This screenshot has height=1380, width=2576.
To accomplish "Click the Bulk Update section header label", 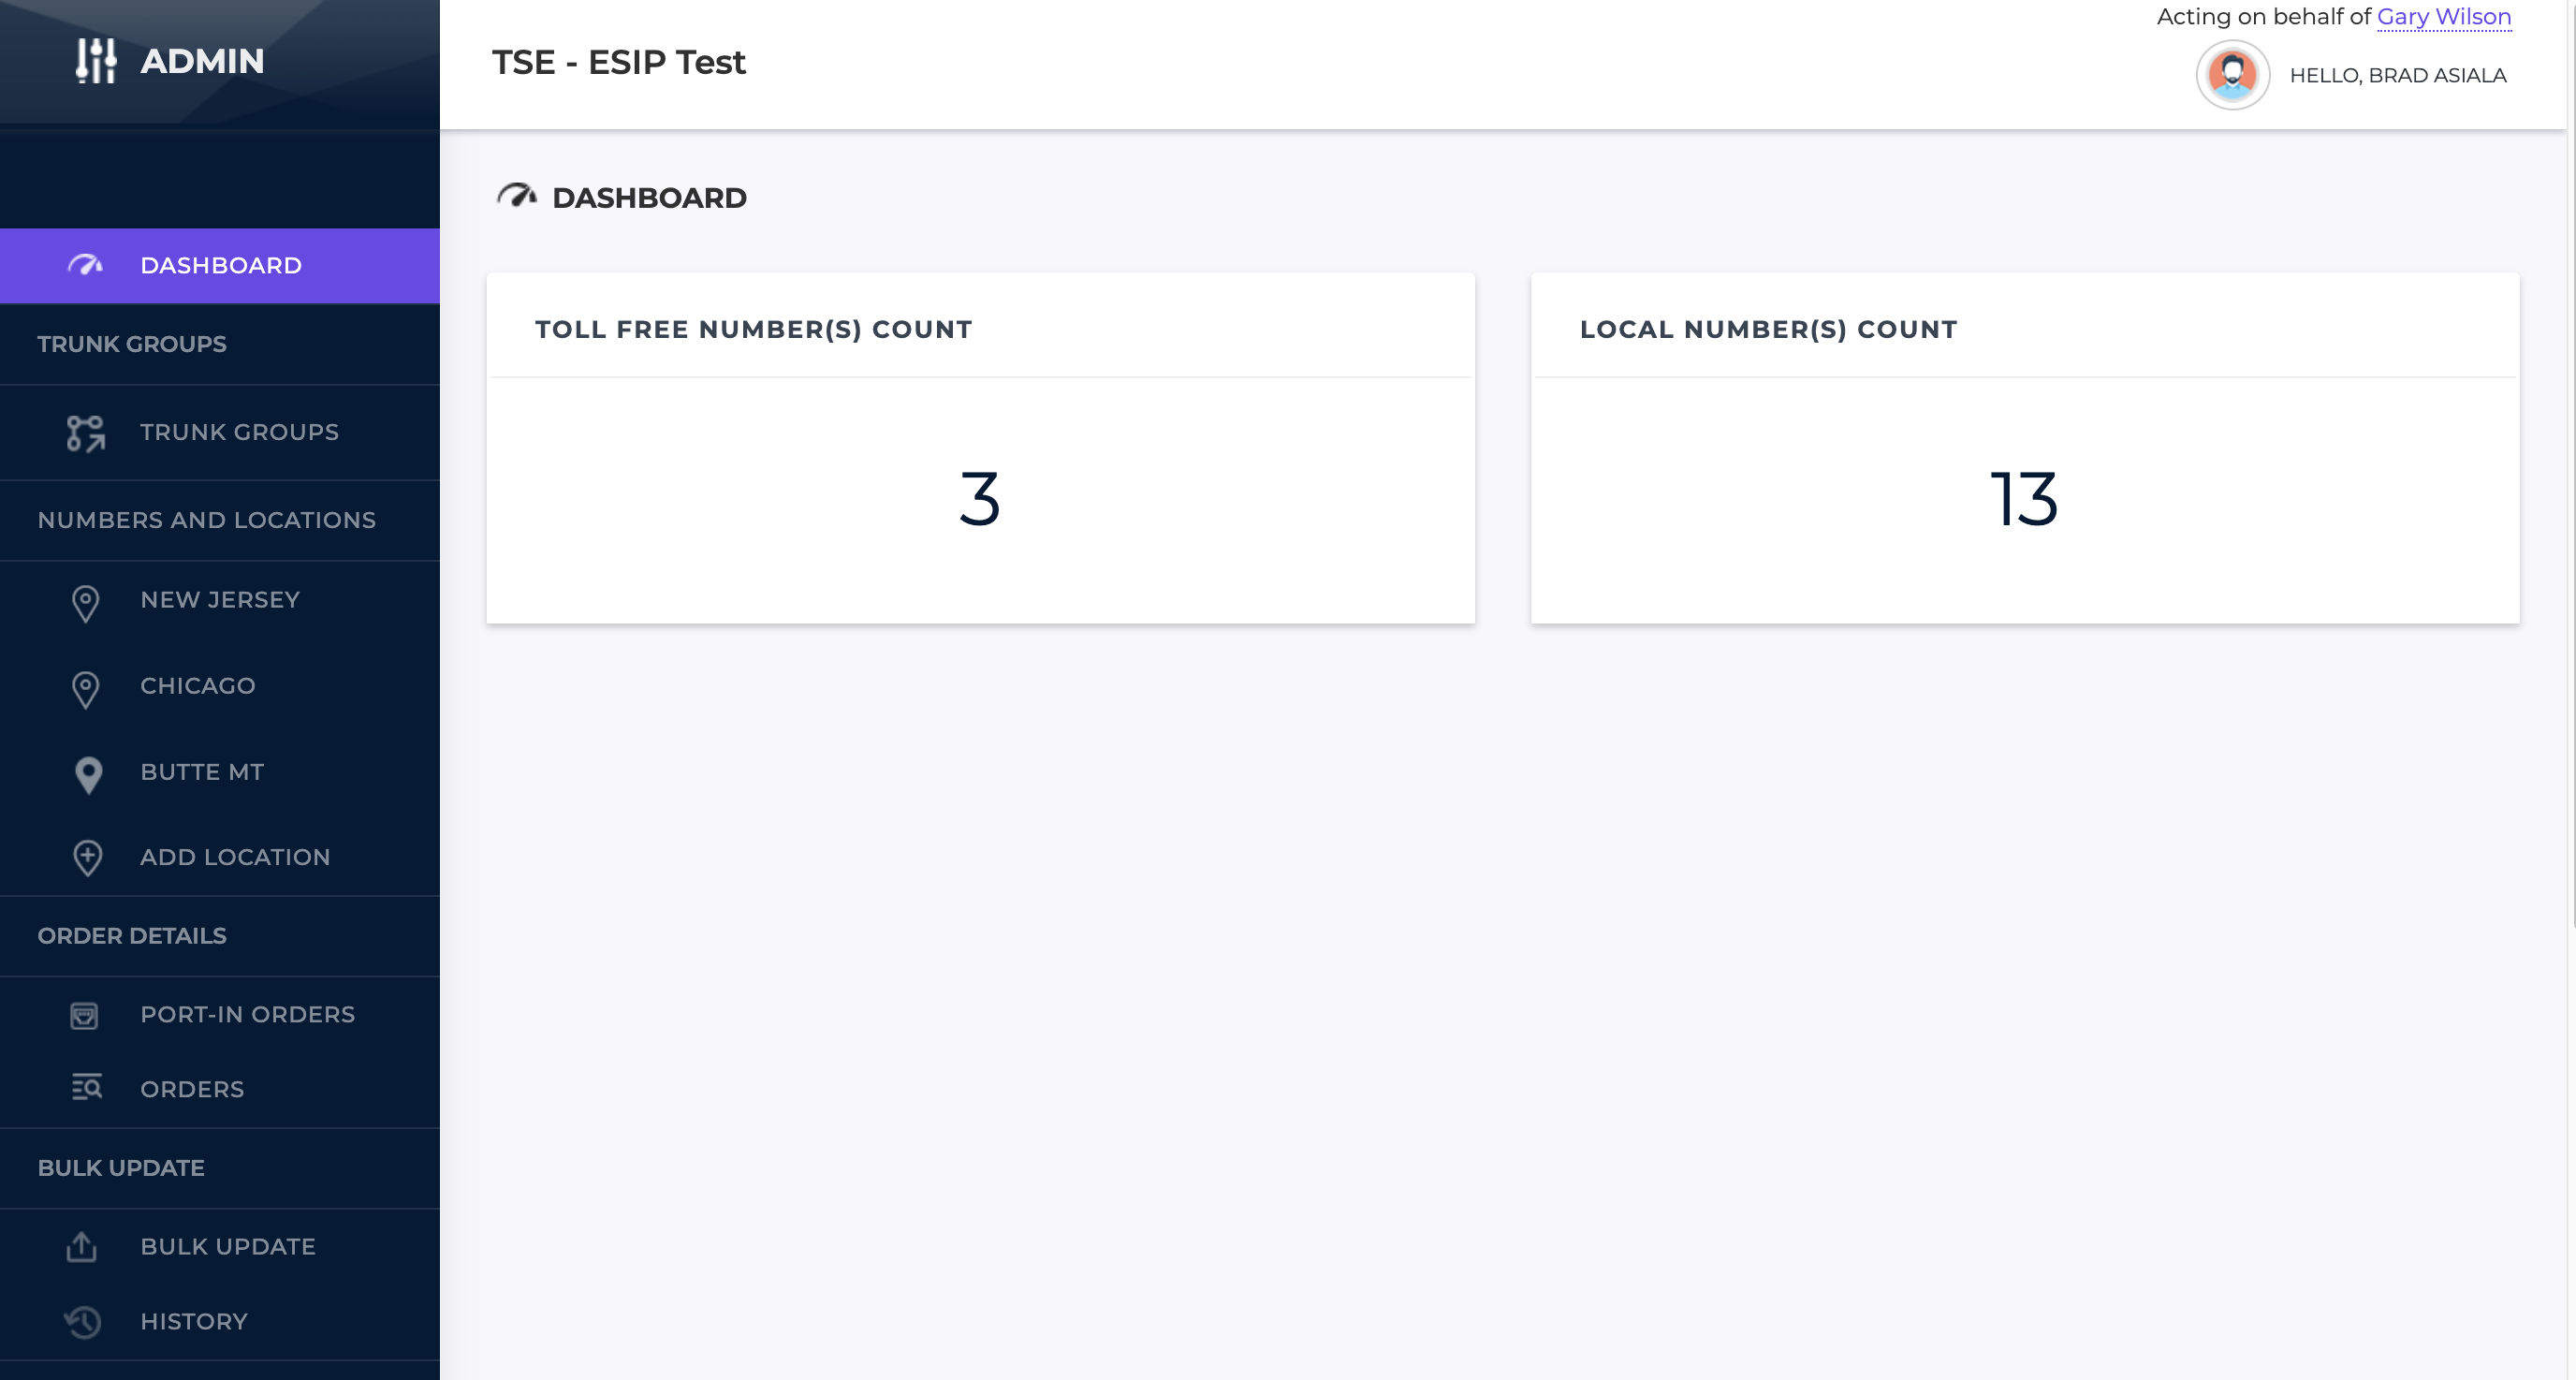I will pyautogui.click(x=121, y=1168).
